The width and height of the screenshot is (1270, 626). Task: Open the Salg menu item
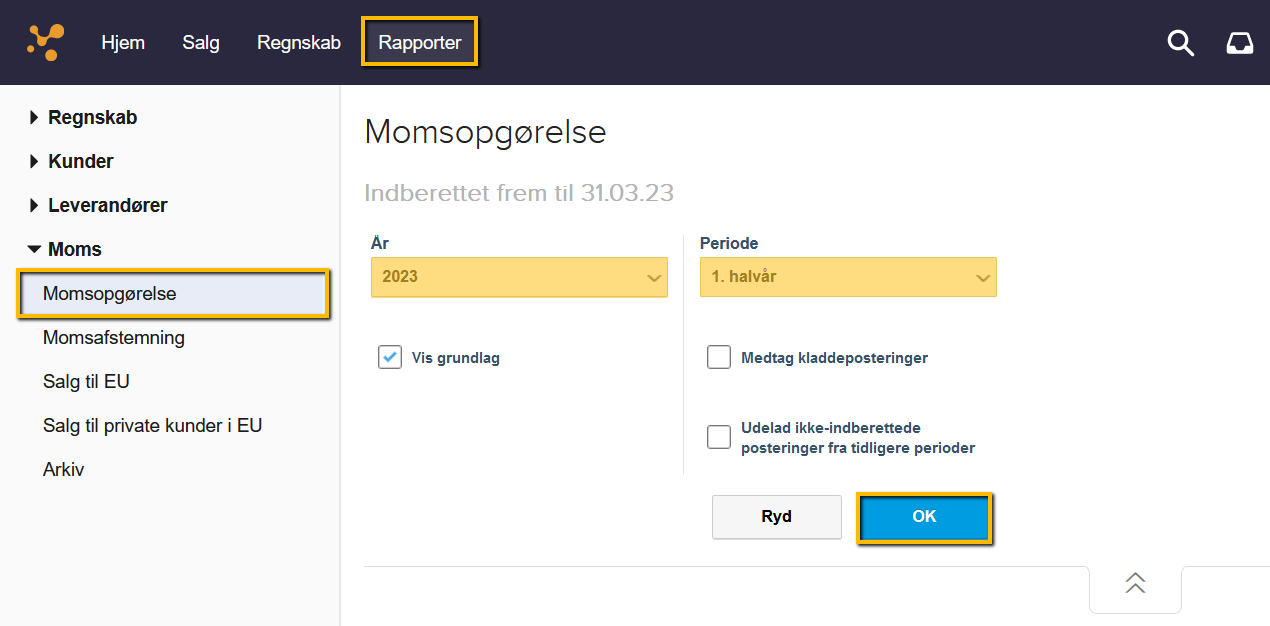(200, 42)
